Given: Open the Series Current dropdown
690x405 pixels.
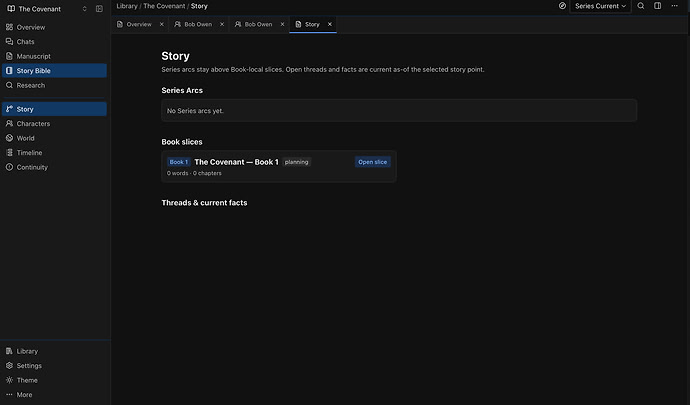Looking at the screenshot, I should point(600,6).
